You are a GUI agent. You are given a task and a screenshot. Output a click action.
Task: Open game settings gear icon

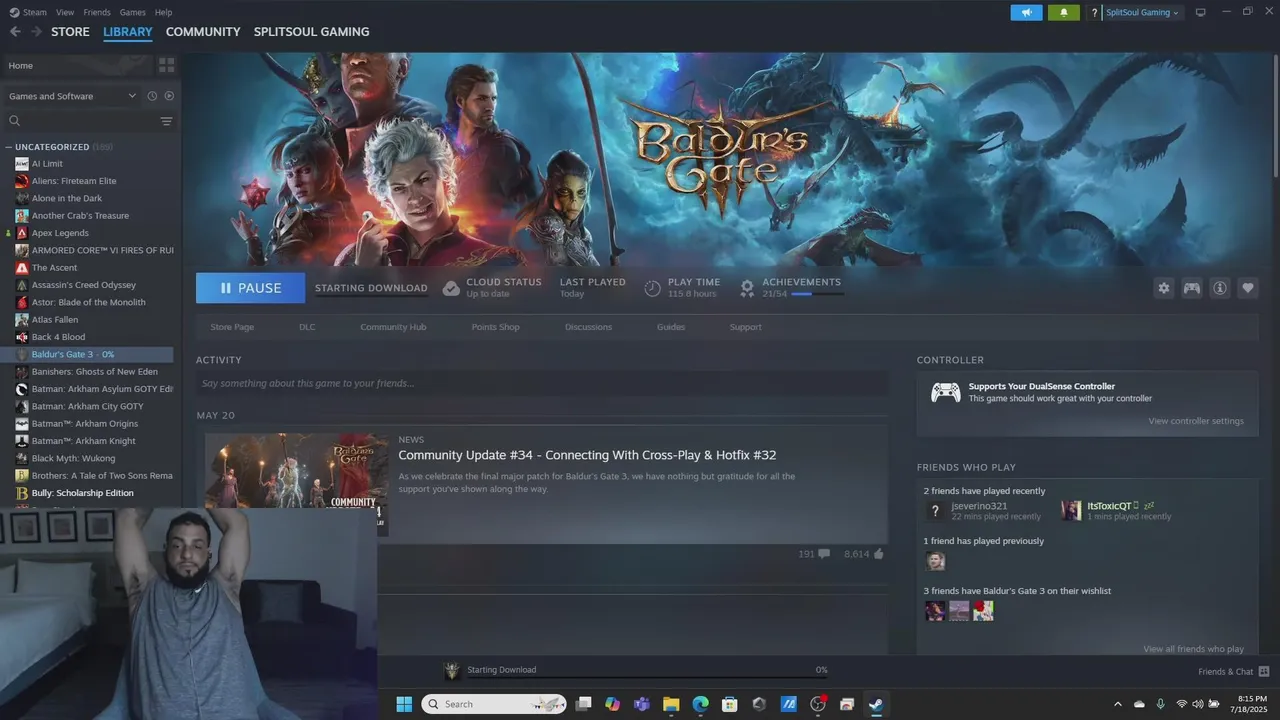pyautogui.click(x=1163, y=288)
